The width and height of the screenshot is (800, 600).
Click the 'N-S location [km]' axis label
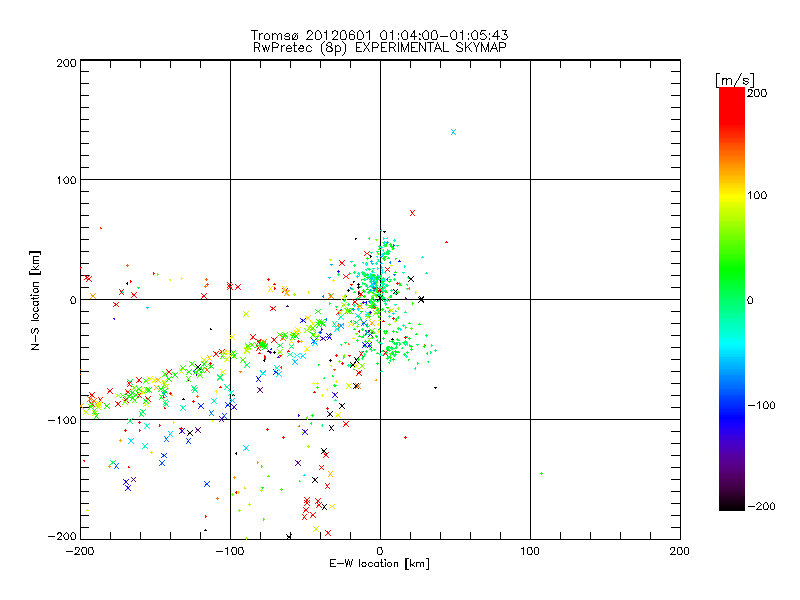click(35, 301)
